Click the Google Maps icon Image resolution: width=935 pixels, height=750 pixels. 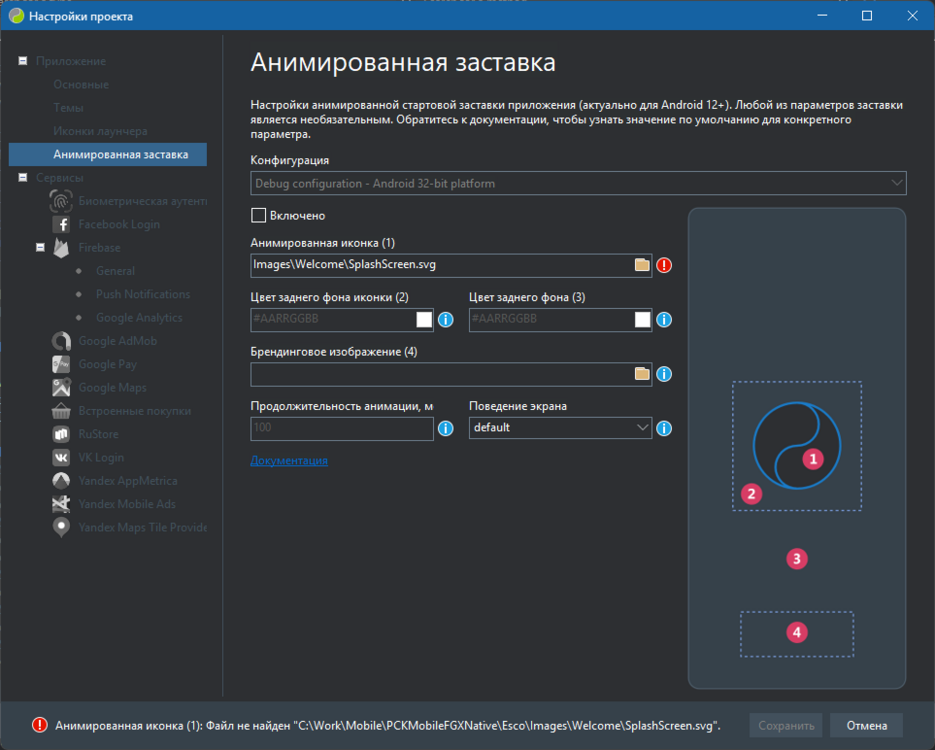point(61,388)
